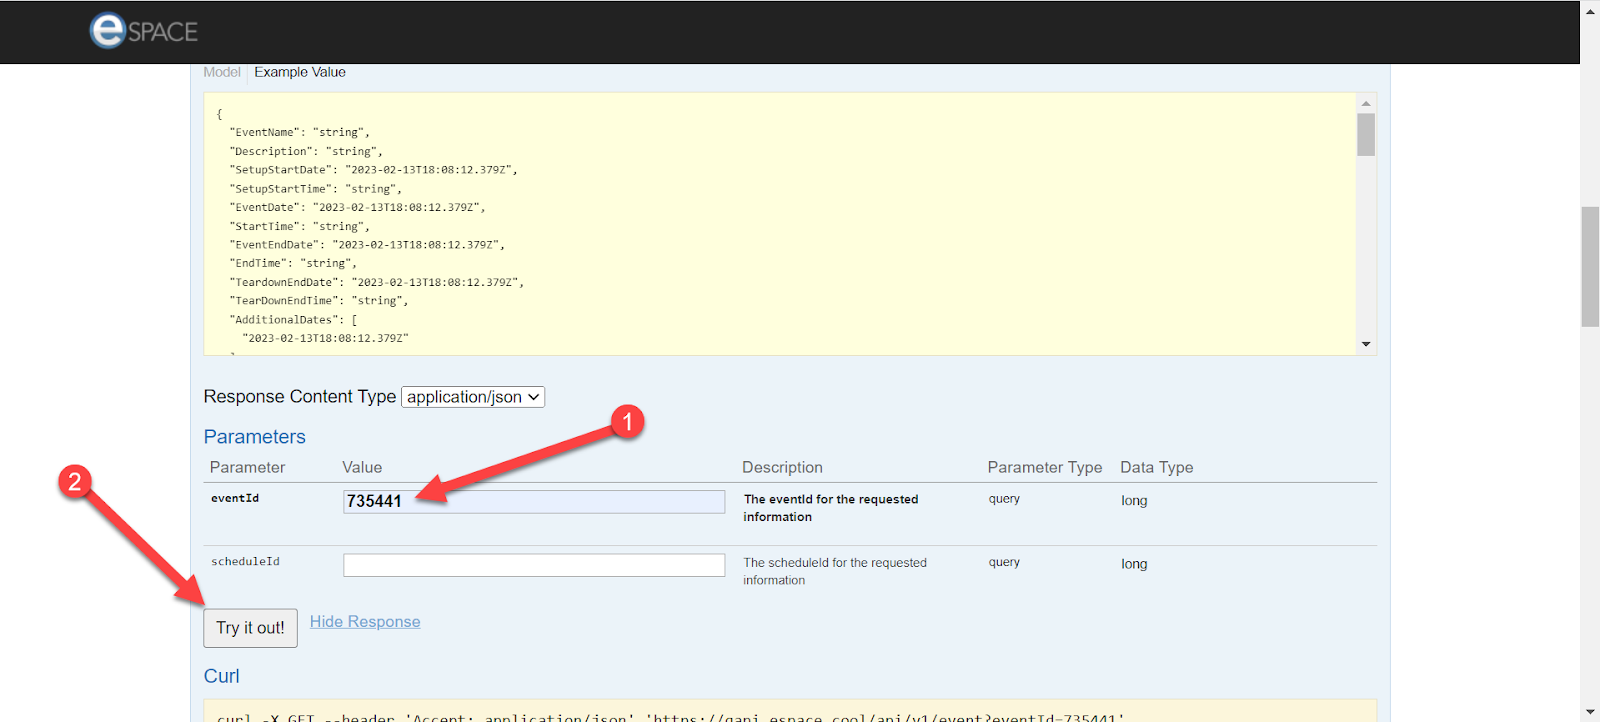The width and height of the screenshot is (1600, 722).
Task: Click the Curl section heading
Action: [222, 676]
